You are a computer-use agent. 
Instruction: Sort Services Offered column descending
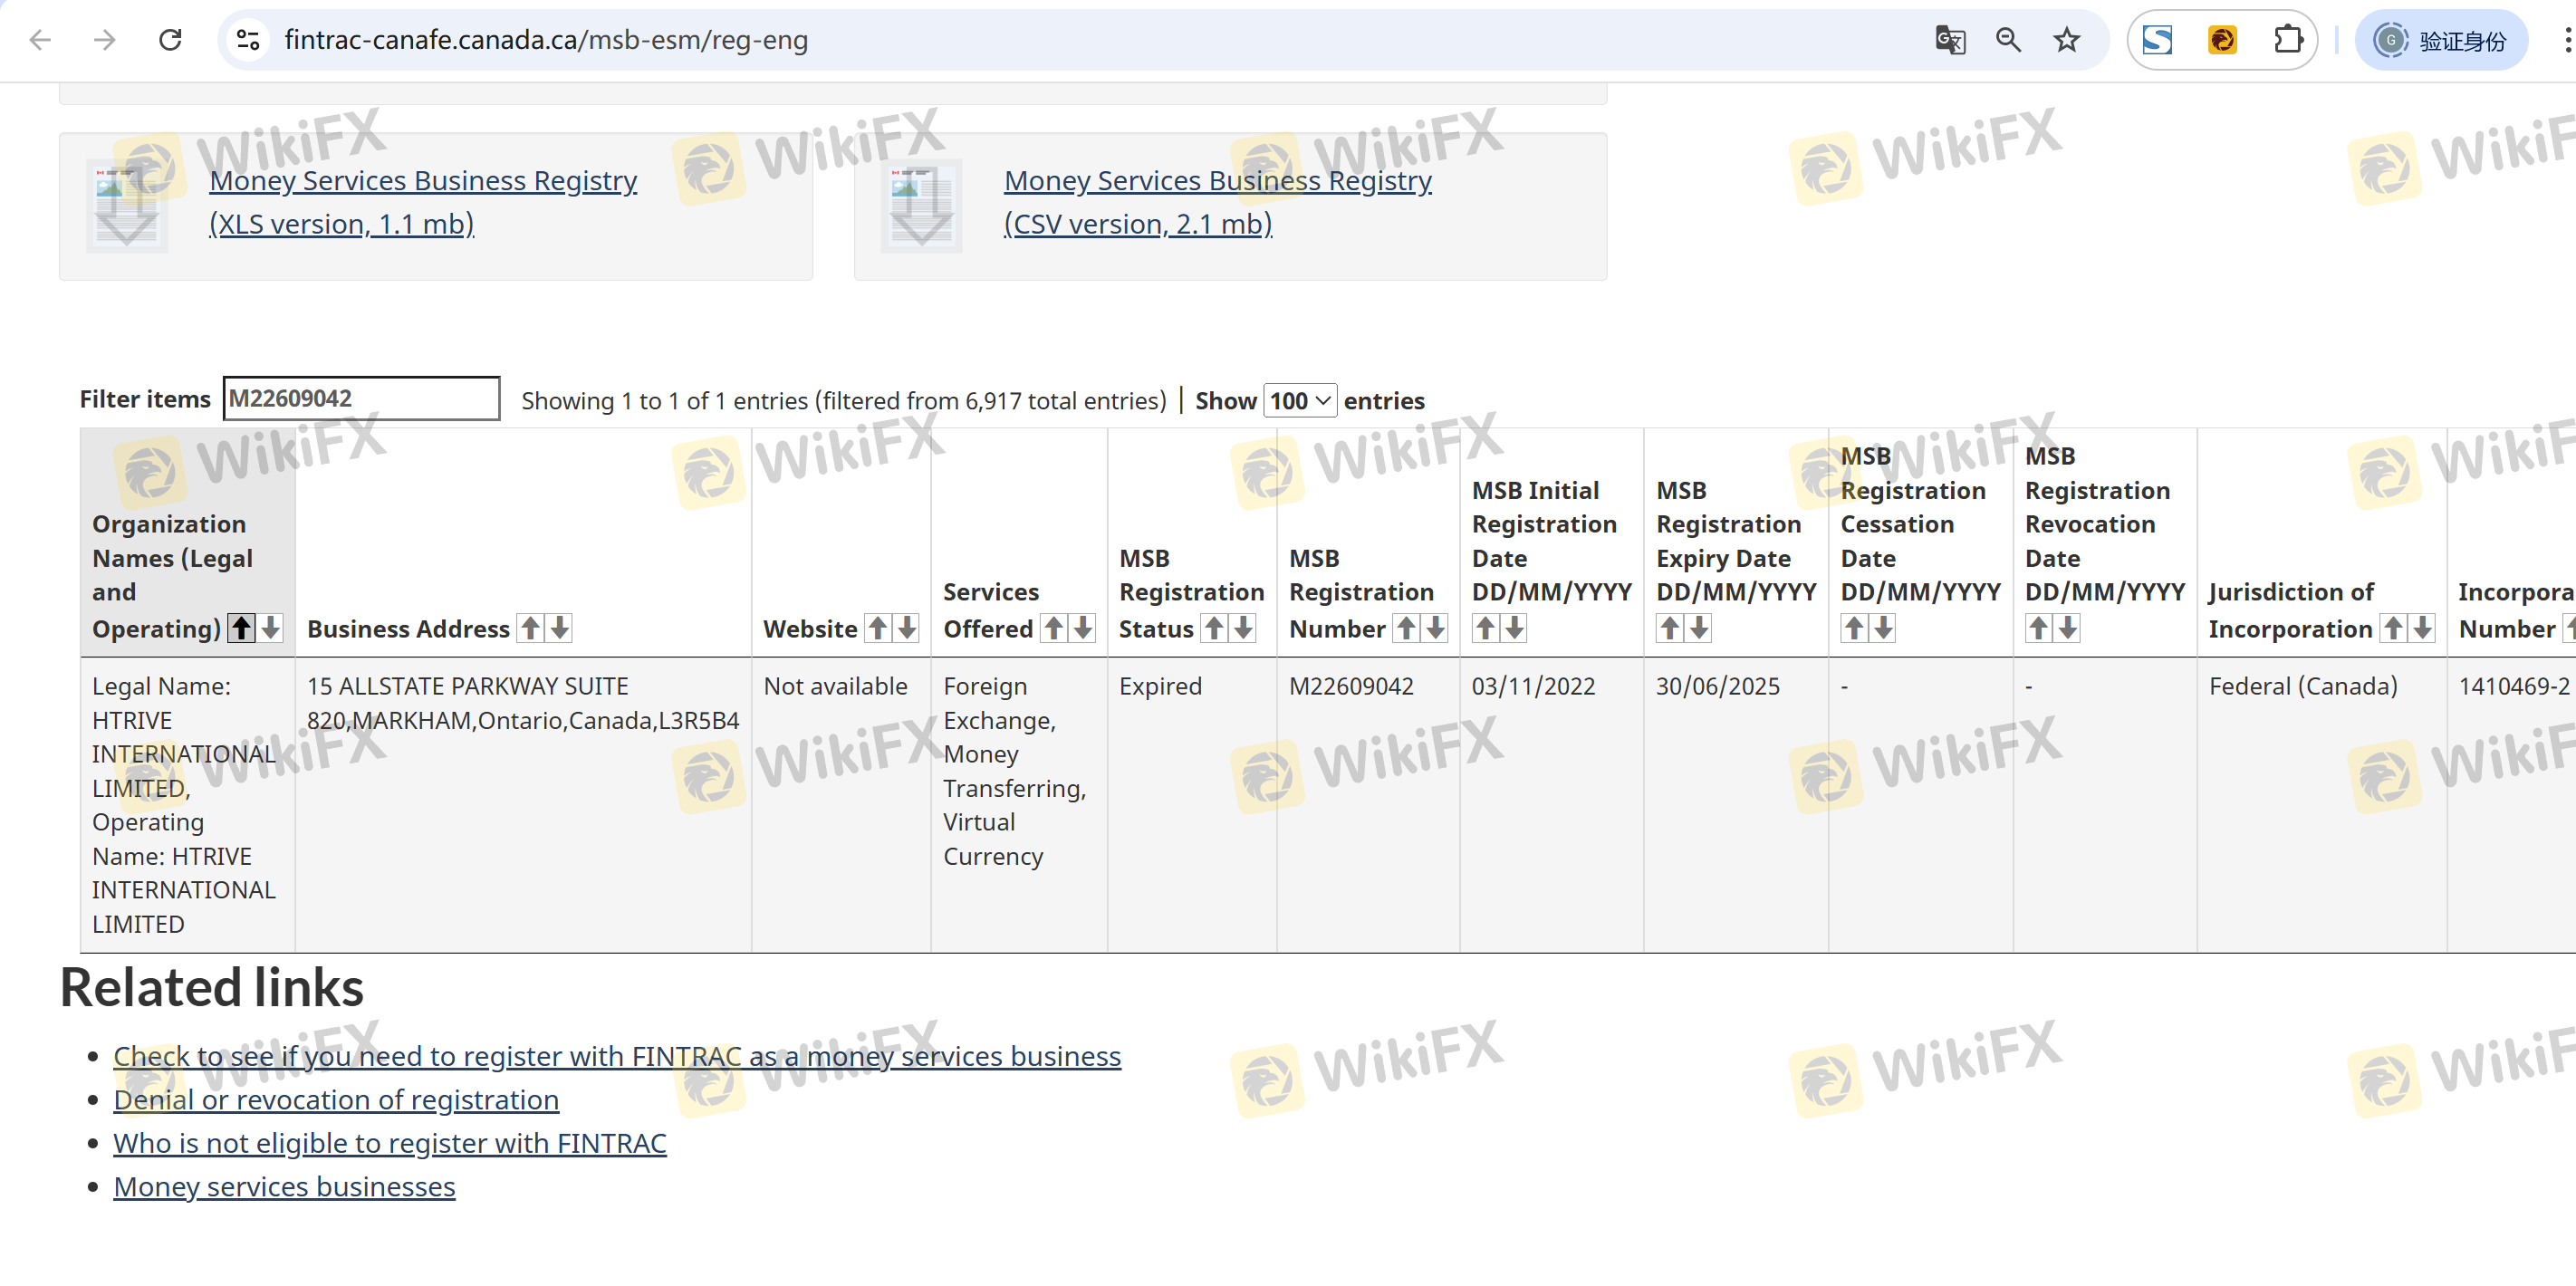(1083, 628)
